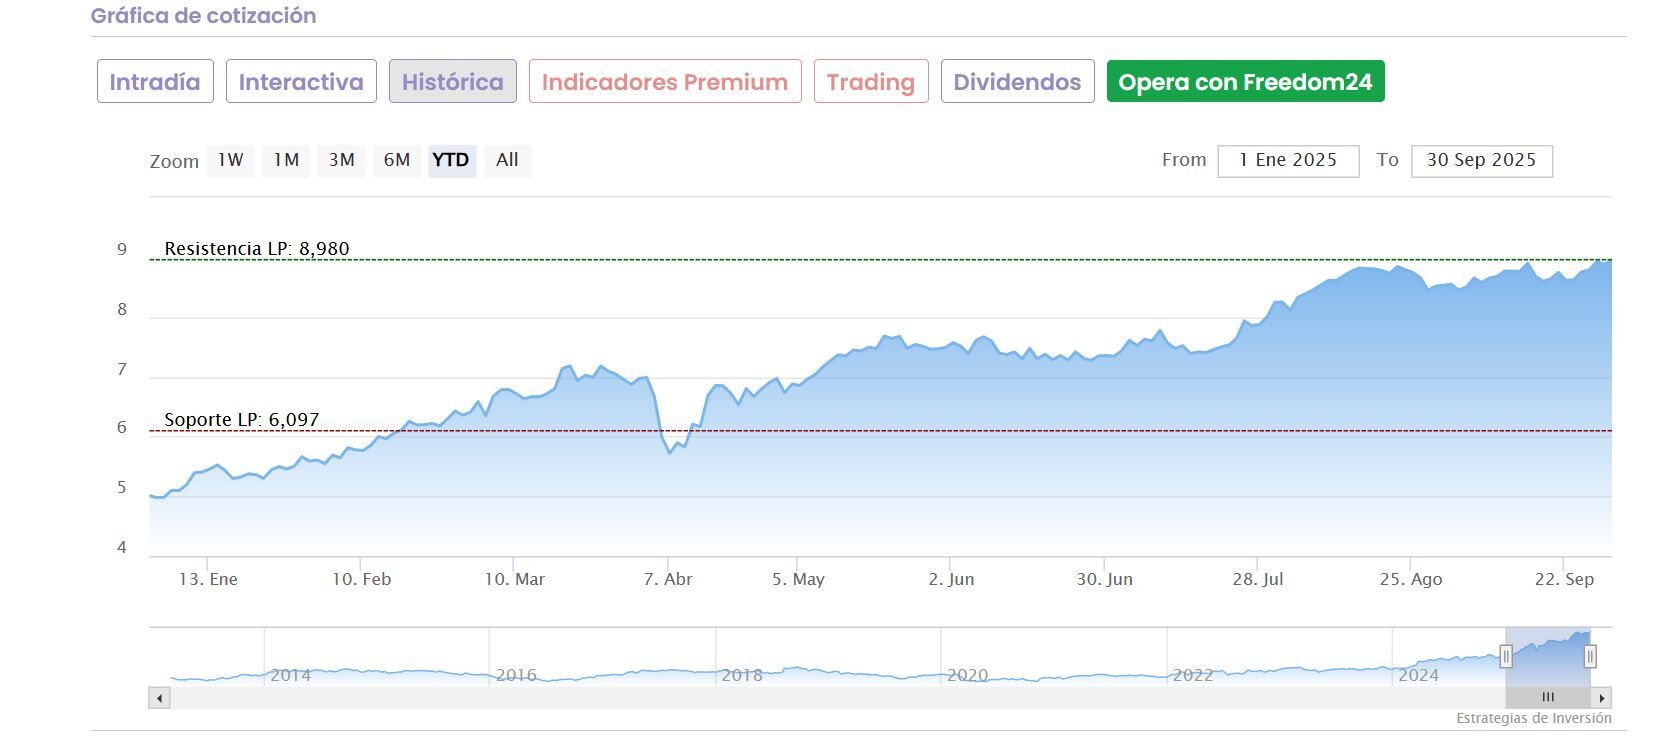1658x742 pixels.
Task: Switch to the Intradía chart tab
Action: (155, 82)
